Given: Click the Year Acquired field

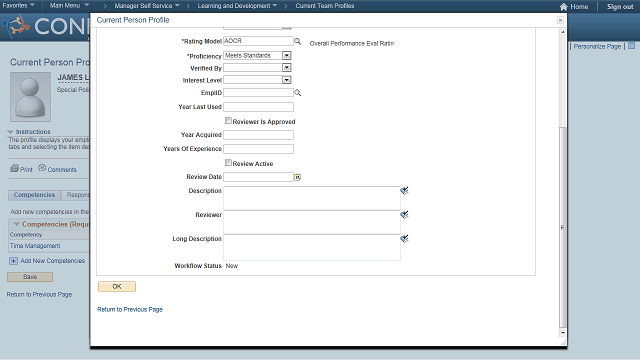Looking at the screenshot, I should point(258,135).
